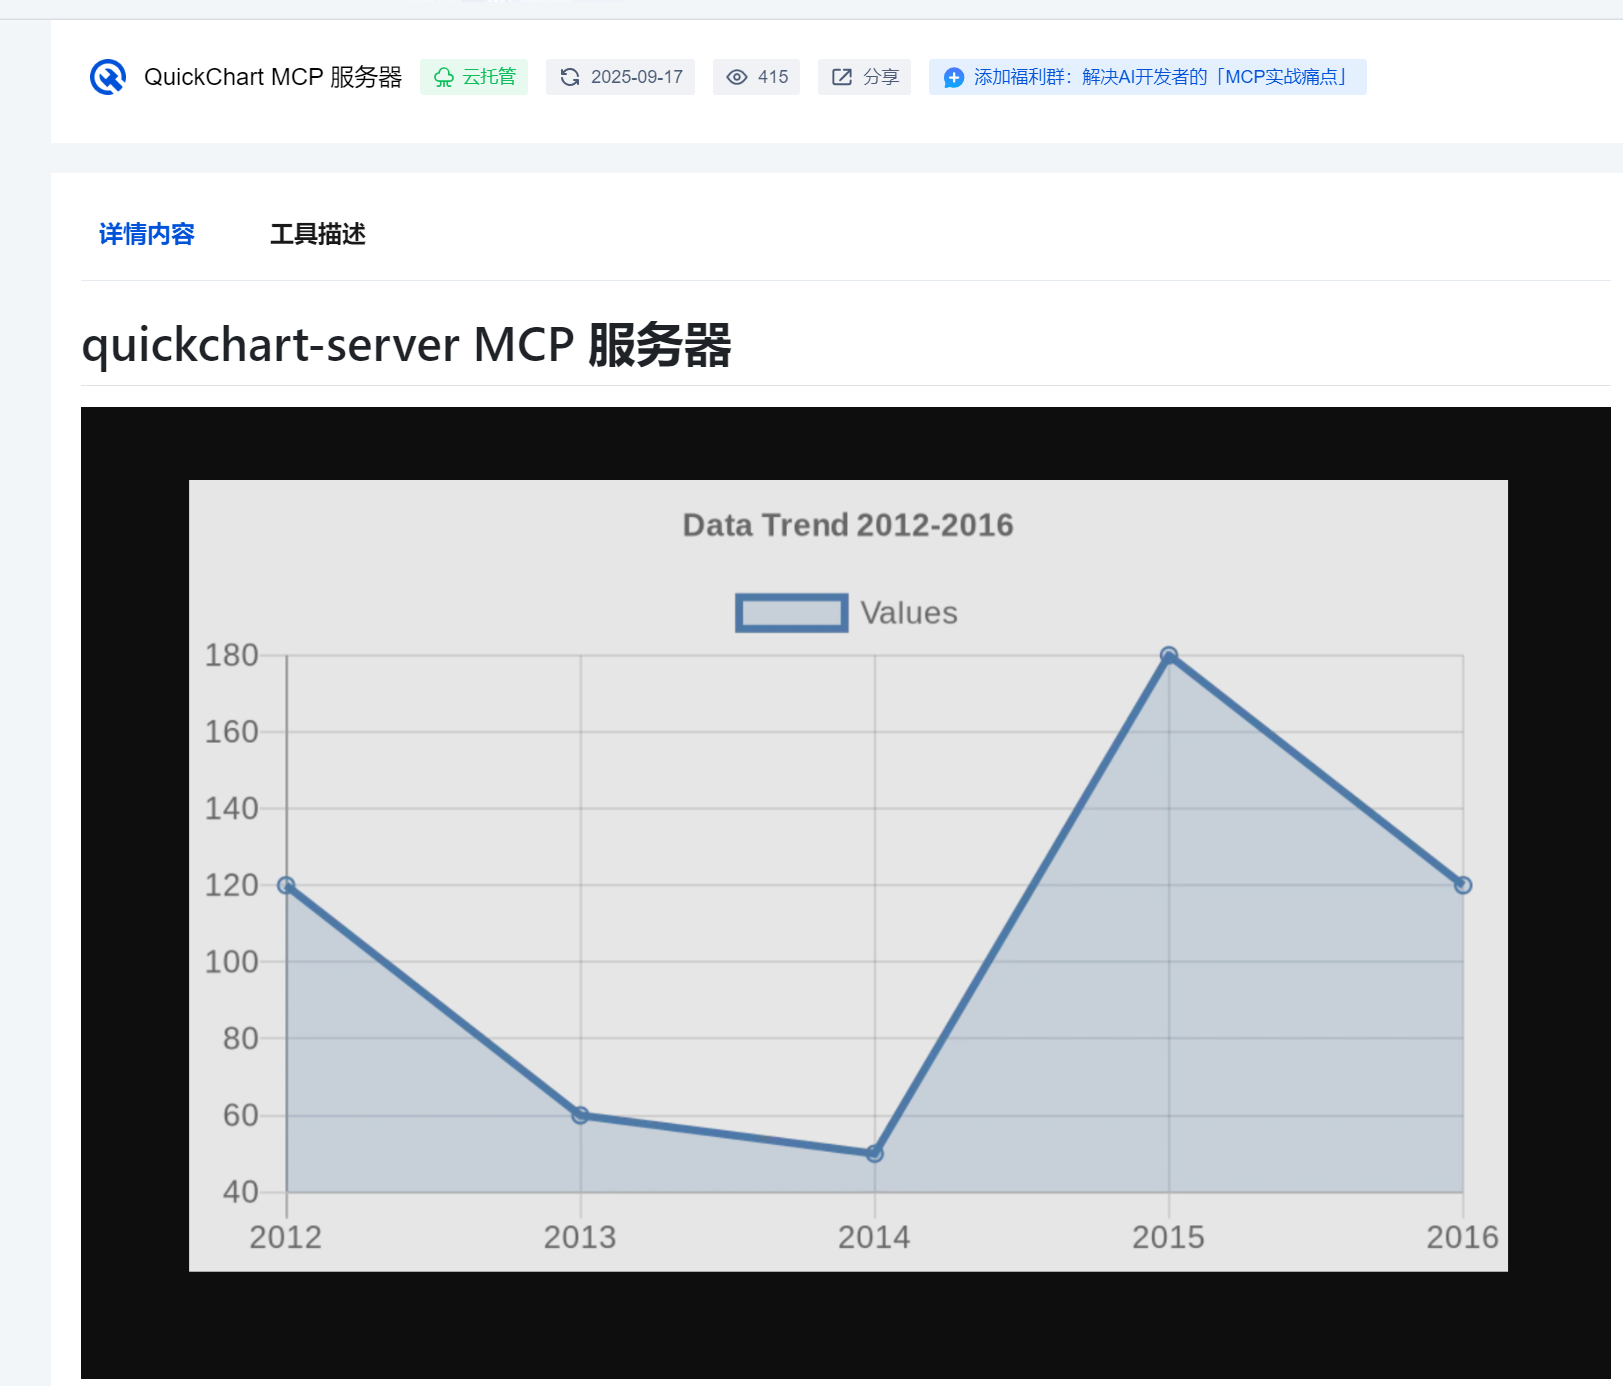Click the 180 y-axis label

[x=232, y=655]
